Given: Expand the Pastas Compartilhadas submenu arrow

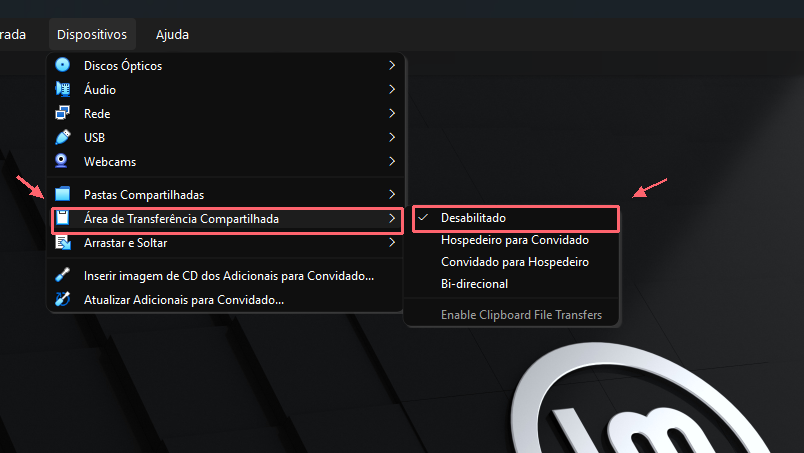Looking at the screenshot, I should (392, 194).
